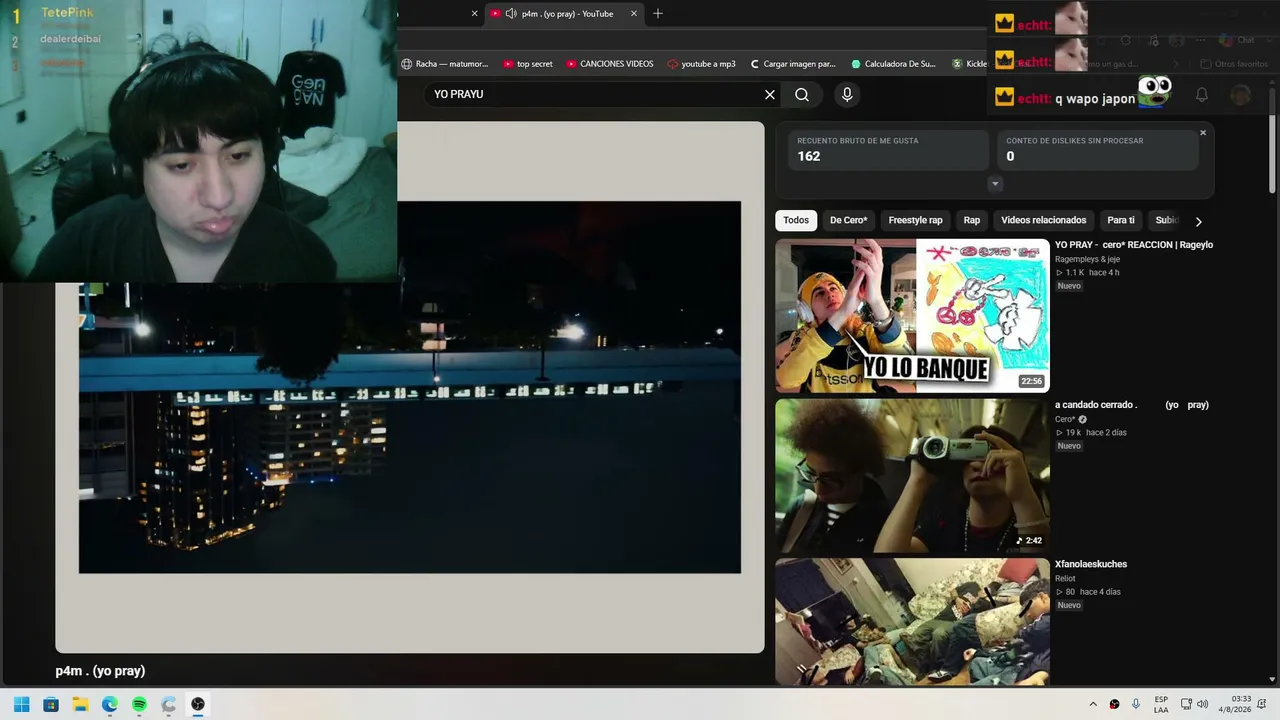Select the Videos relacionados filter chip

coord(1043,220)
